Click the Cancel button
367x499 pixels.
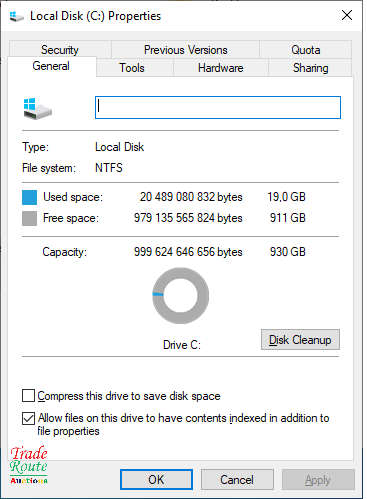point(237,480)
